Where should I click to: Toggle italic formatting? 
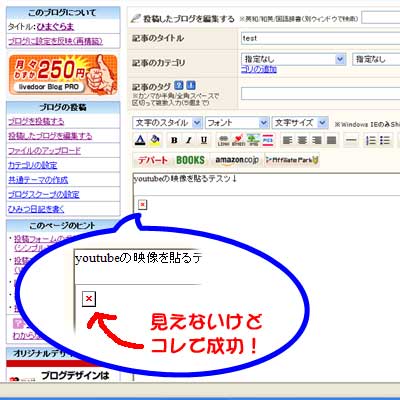pos(189,140)
